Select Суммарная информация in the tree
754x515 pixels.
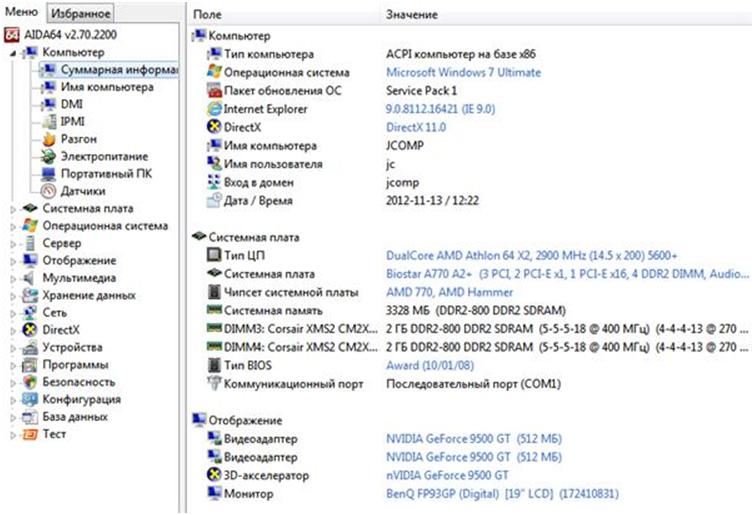click(x=117, y=70)
